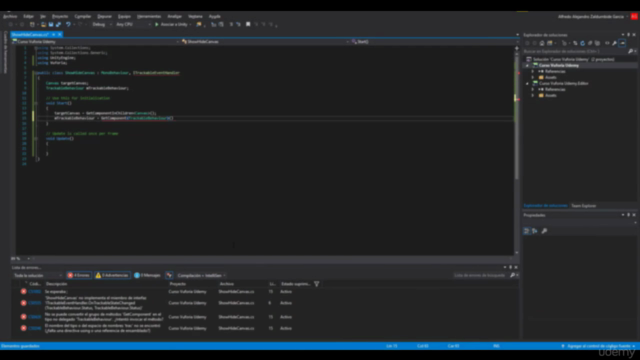Click the Categorized view icon in Propiedades
Viewport: 640px width, 360px height.
tap(527, 231)
